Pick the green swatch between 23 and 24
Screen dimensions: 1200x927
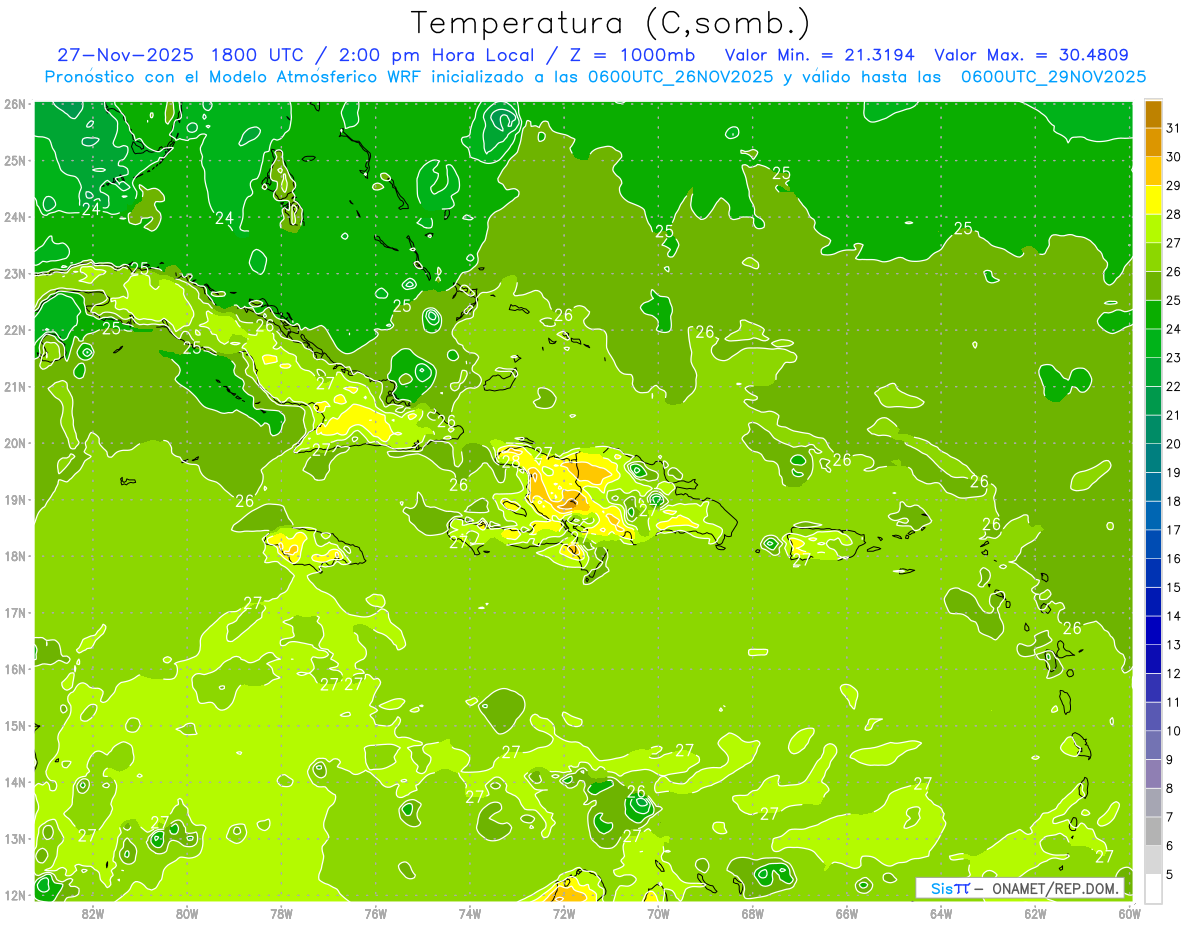[1153, 343]
